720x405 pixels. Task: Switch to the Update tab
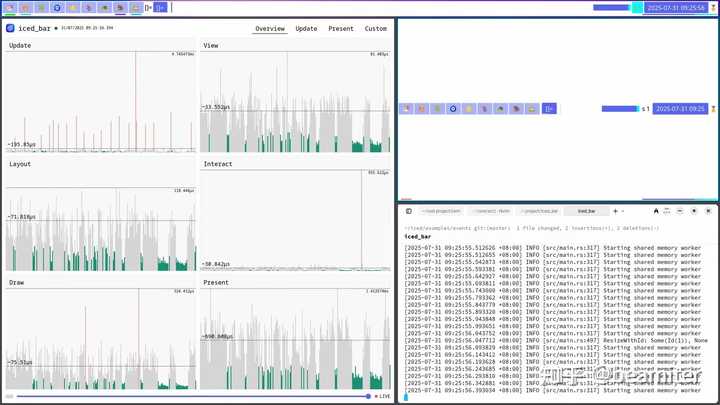click(306, 28)
